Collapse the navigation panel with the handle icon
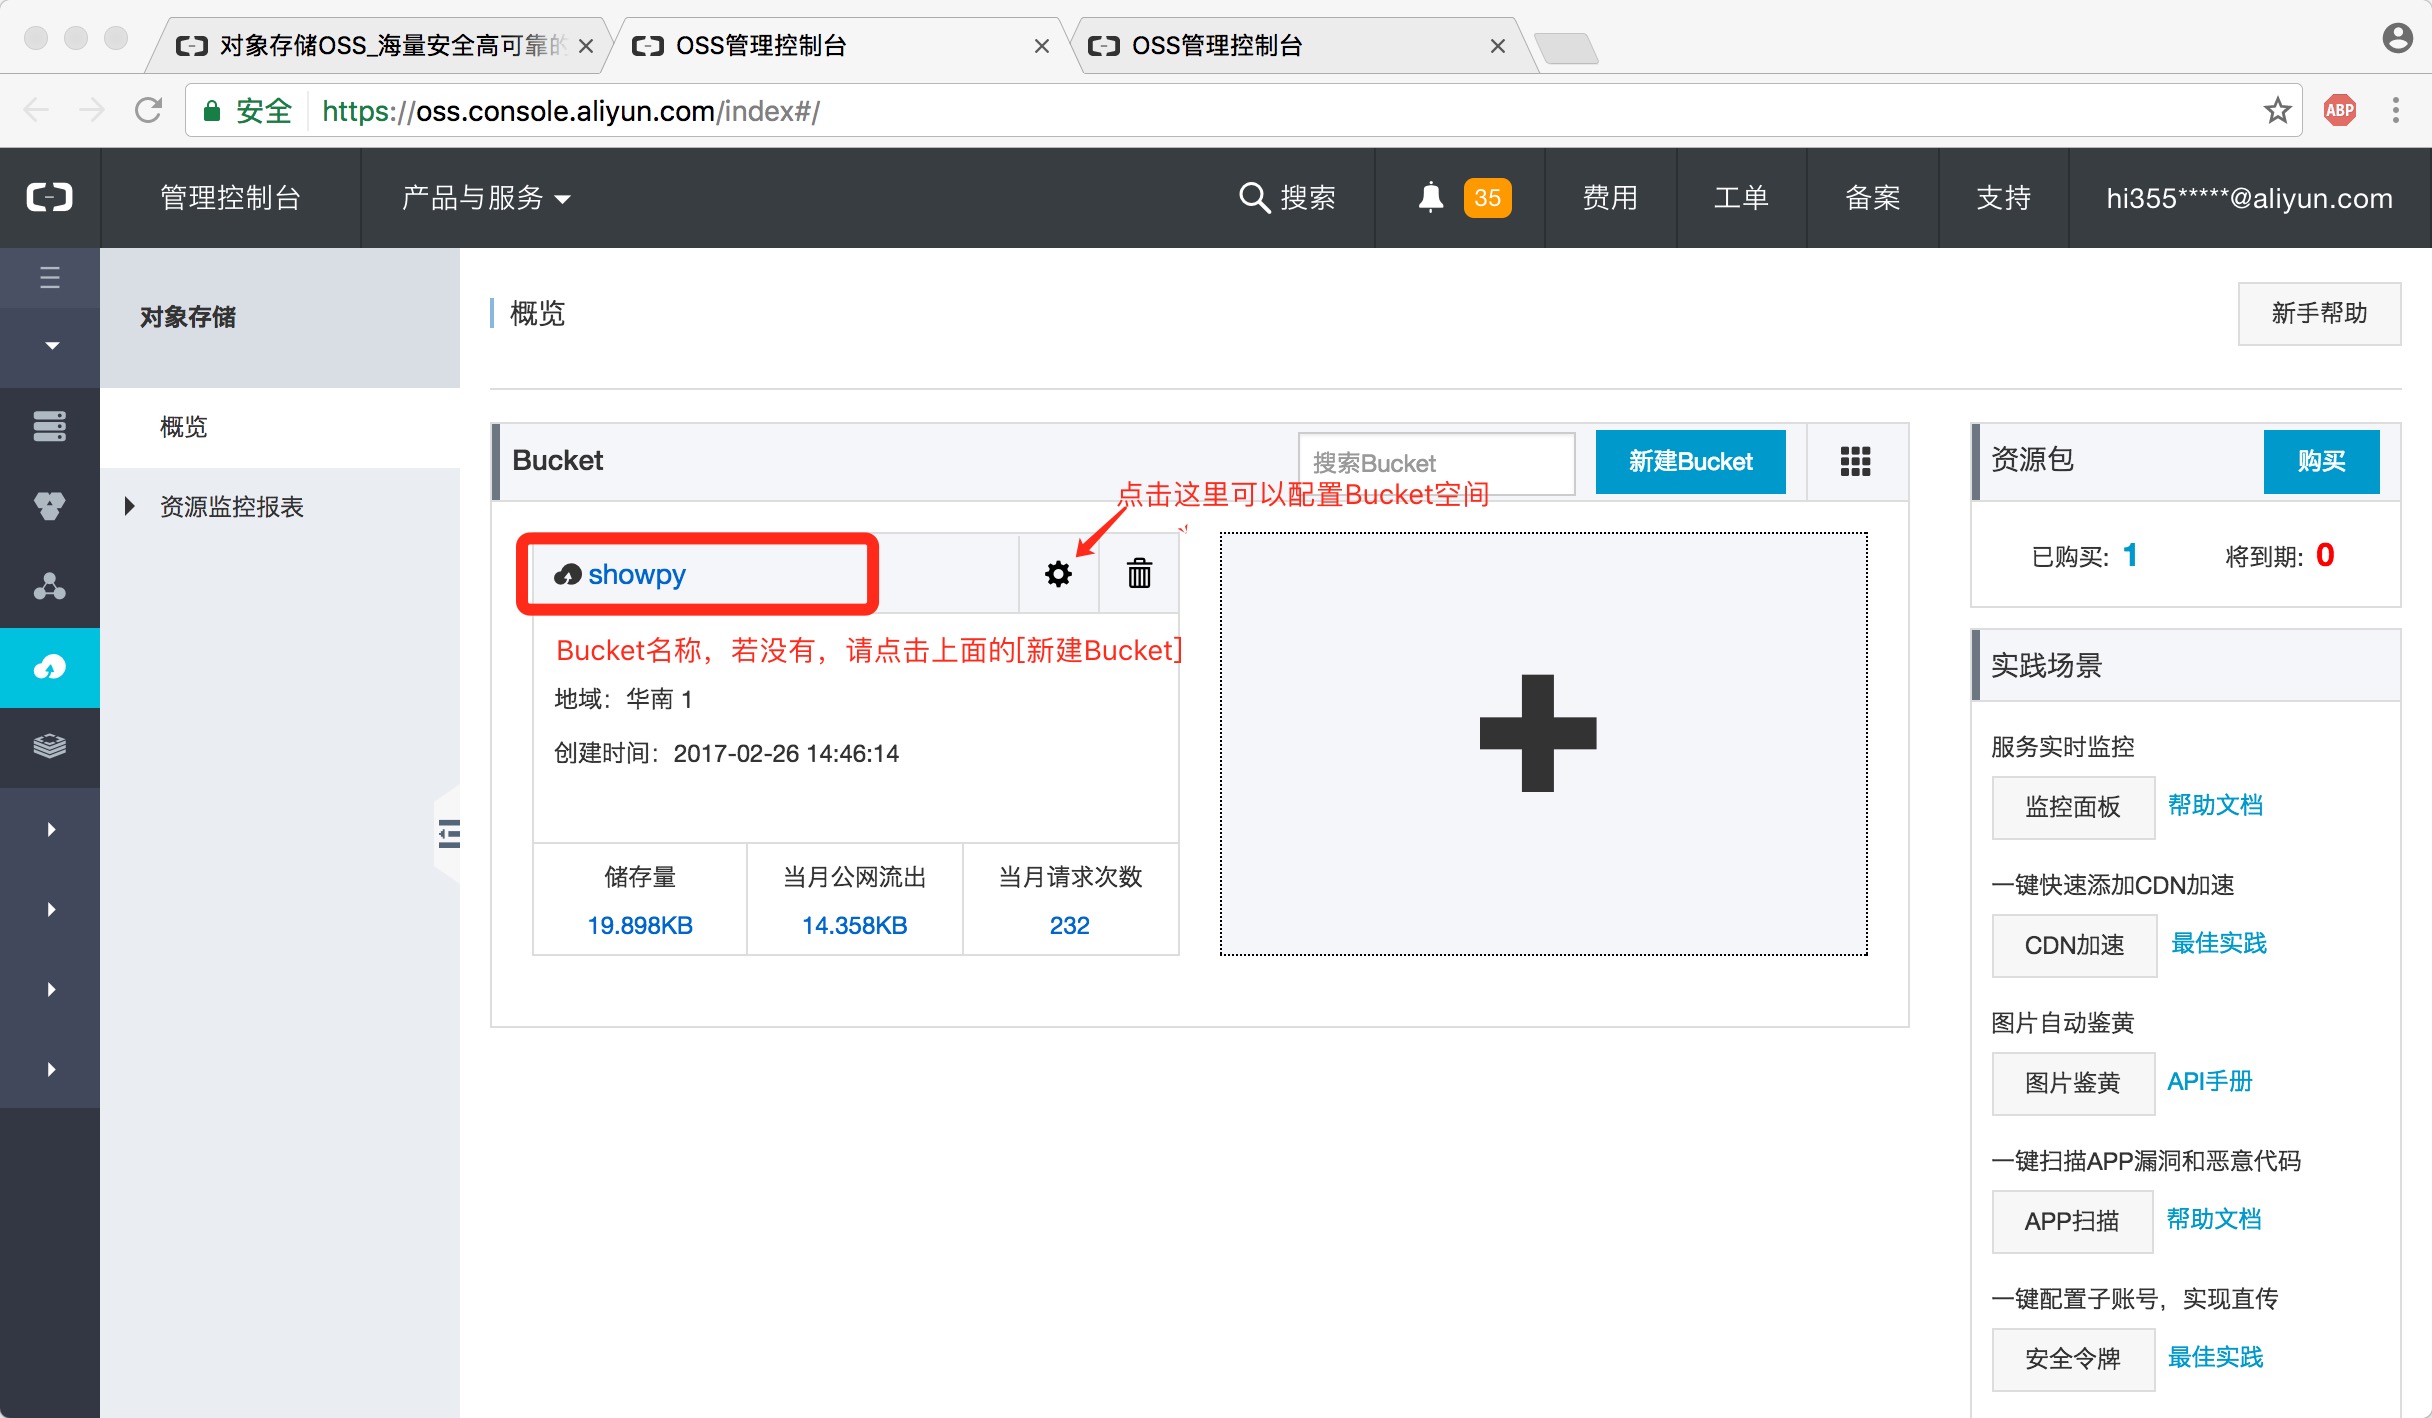 (449, 833)
